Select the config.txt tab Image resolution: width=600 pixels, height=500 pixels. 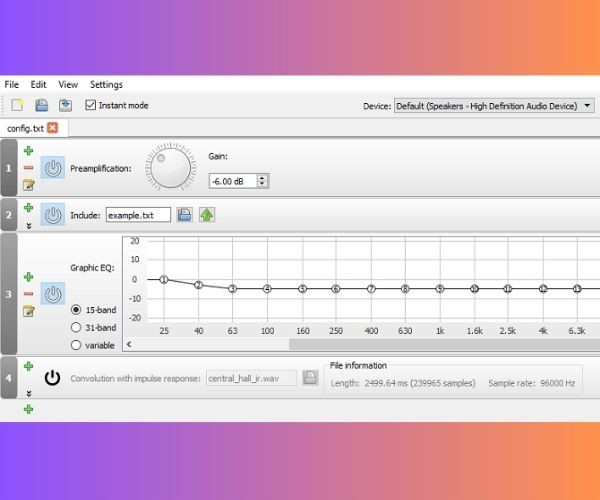(25, 129)
